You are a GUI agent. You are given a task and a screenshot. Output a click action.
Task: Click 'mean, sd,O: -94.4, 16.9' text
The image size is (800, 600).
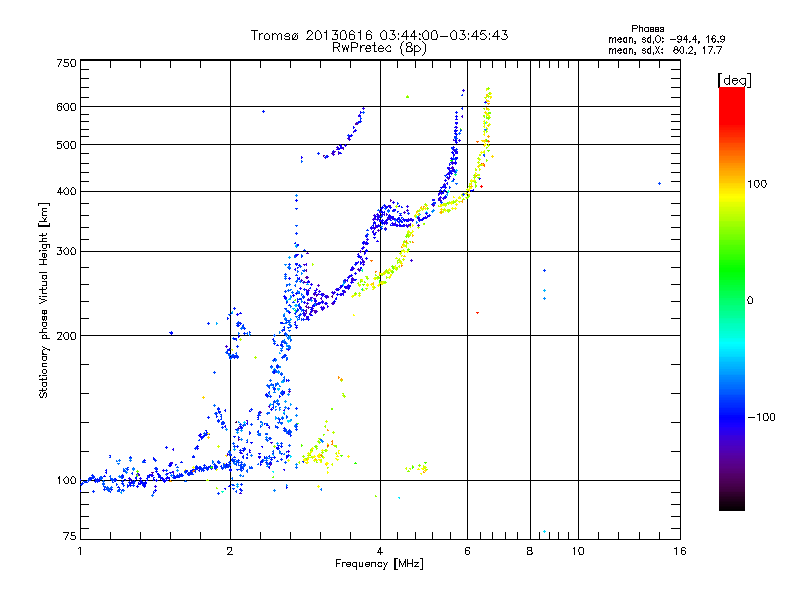pos(666,39)
